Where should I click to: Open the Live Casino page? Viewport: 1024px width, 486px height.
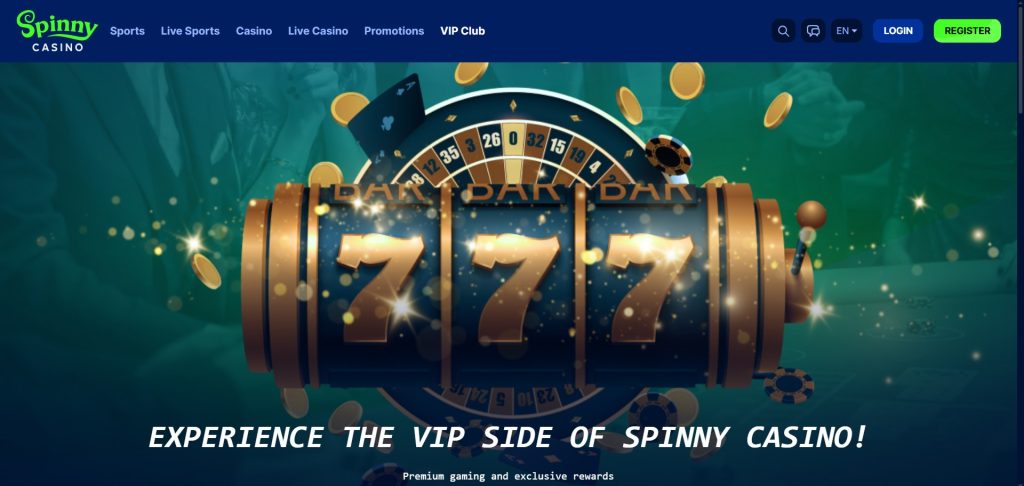(x=318, y=31)
